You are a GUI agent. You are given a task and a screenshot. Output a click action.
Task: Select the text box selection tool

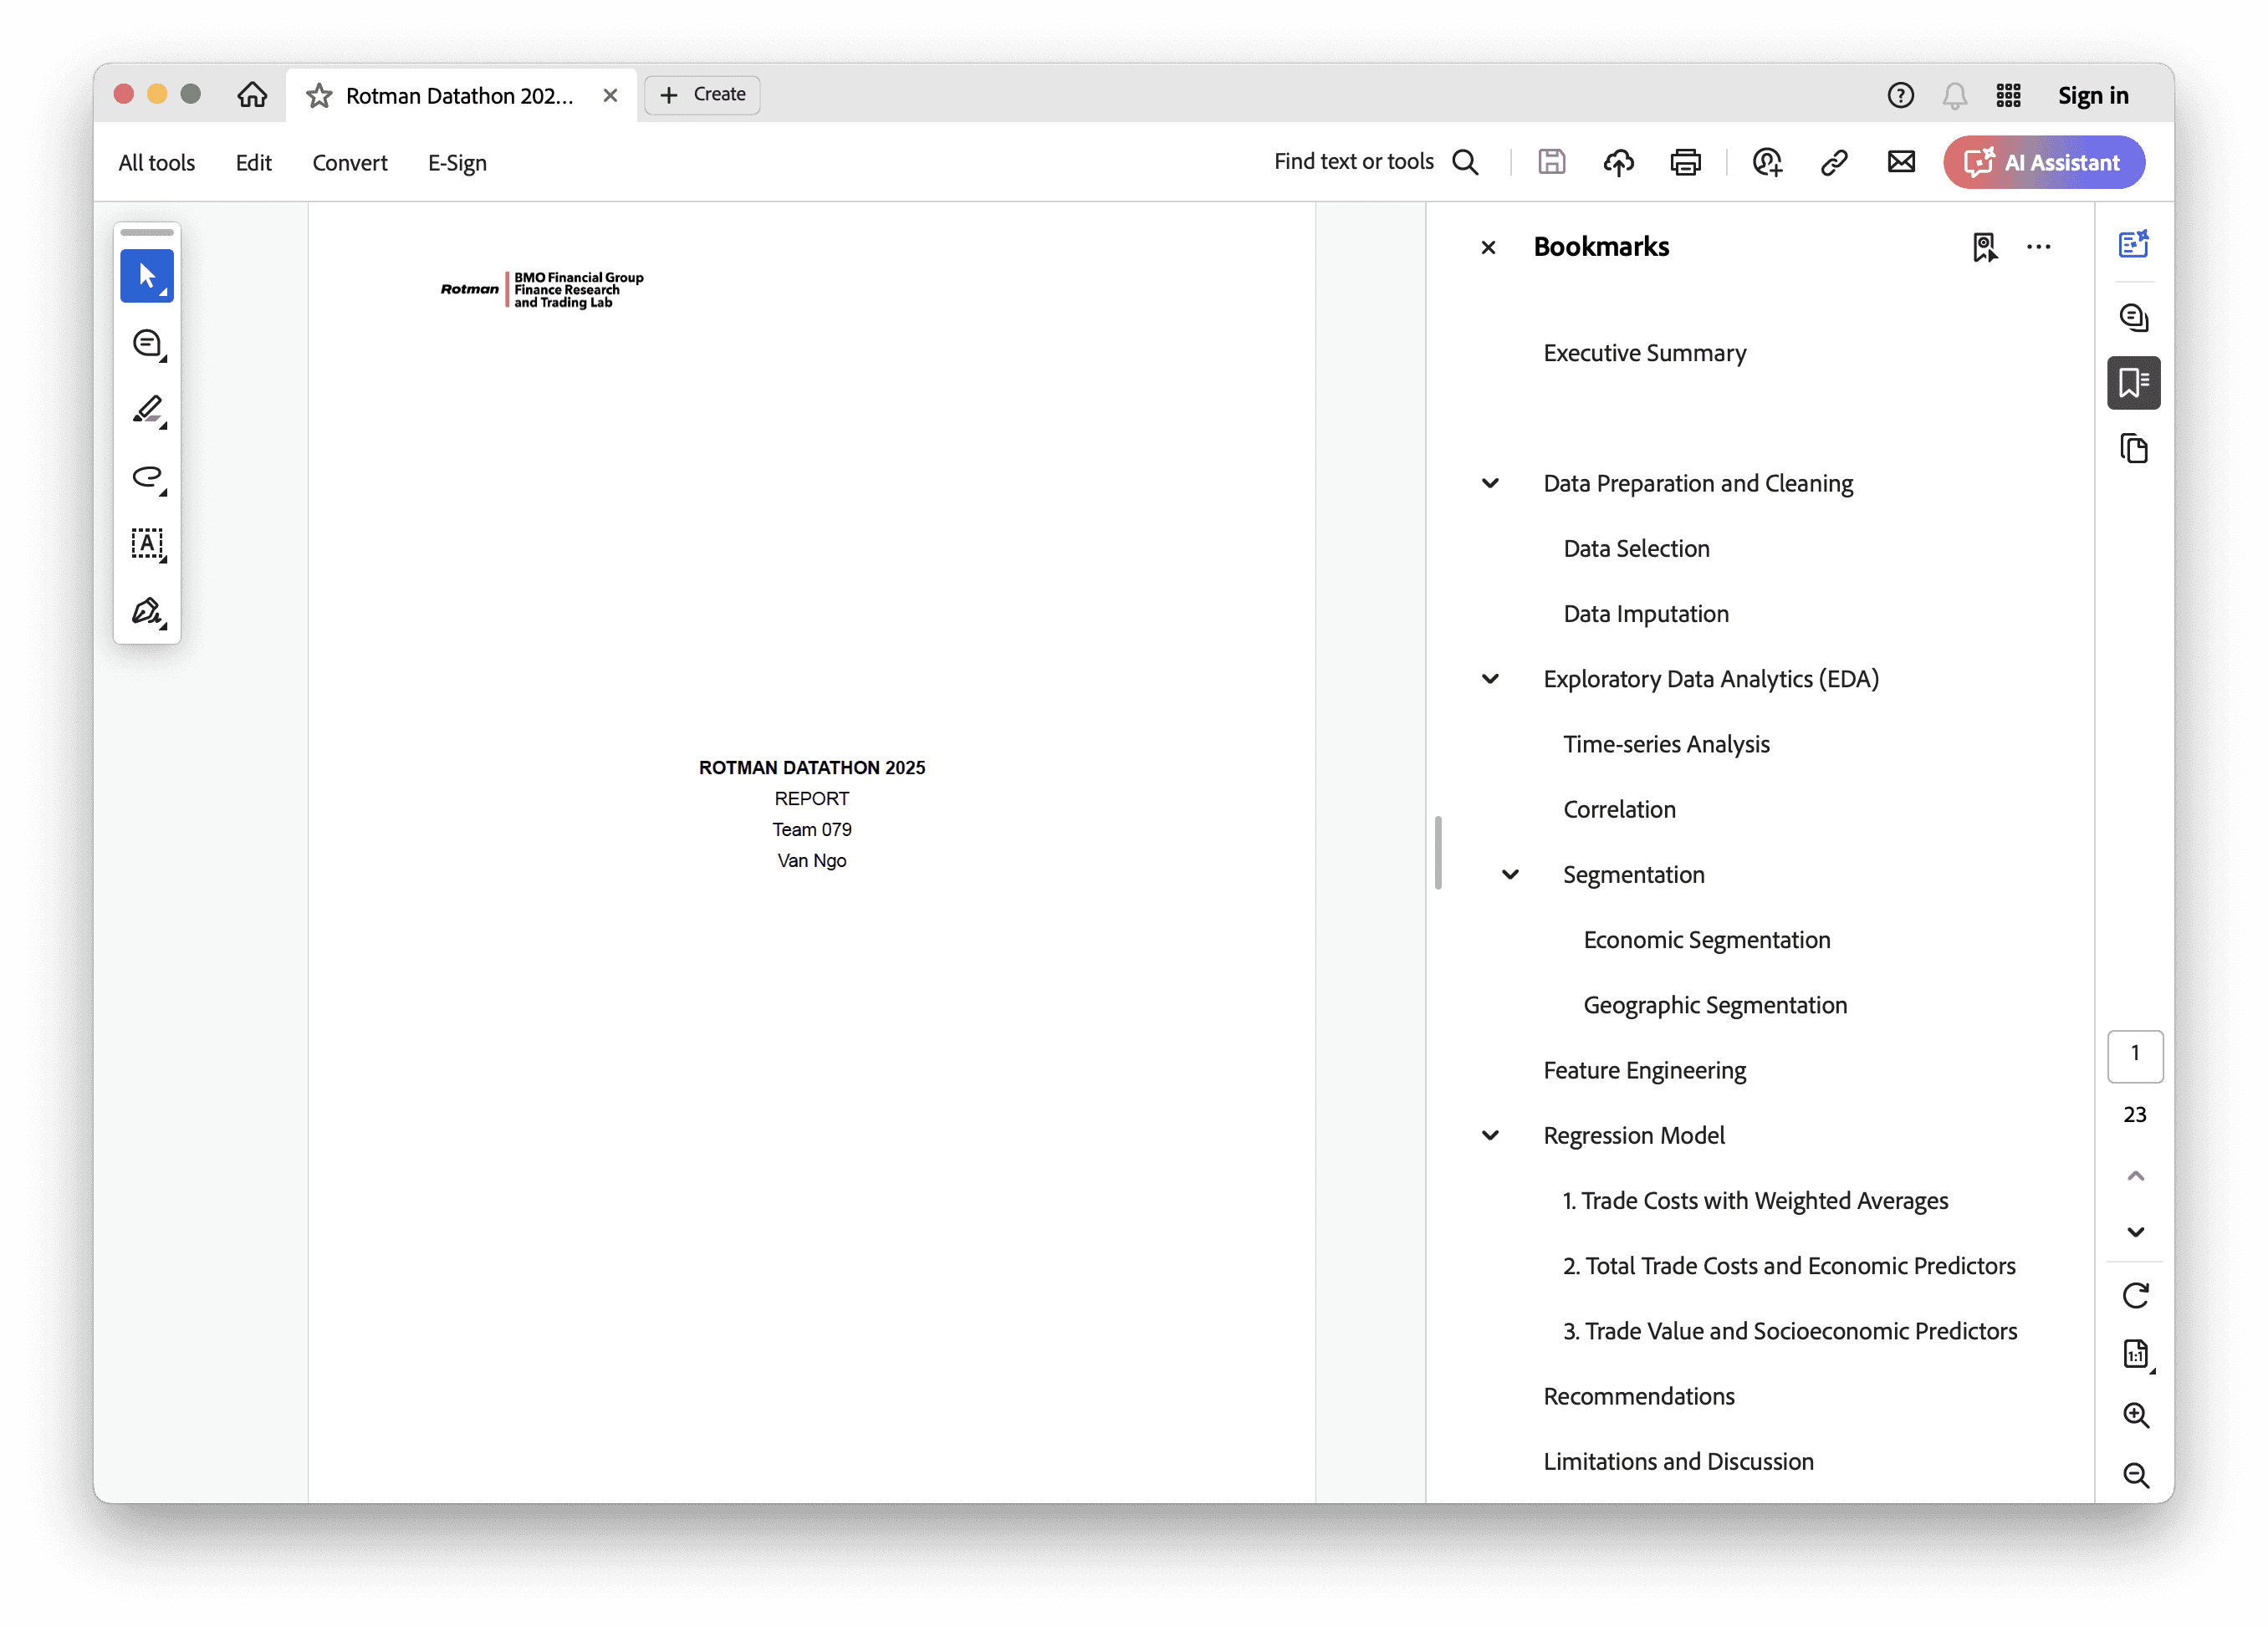[147, 544]
